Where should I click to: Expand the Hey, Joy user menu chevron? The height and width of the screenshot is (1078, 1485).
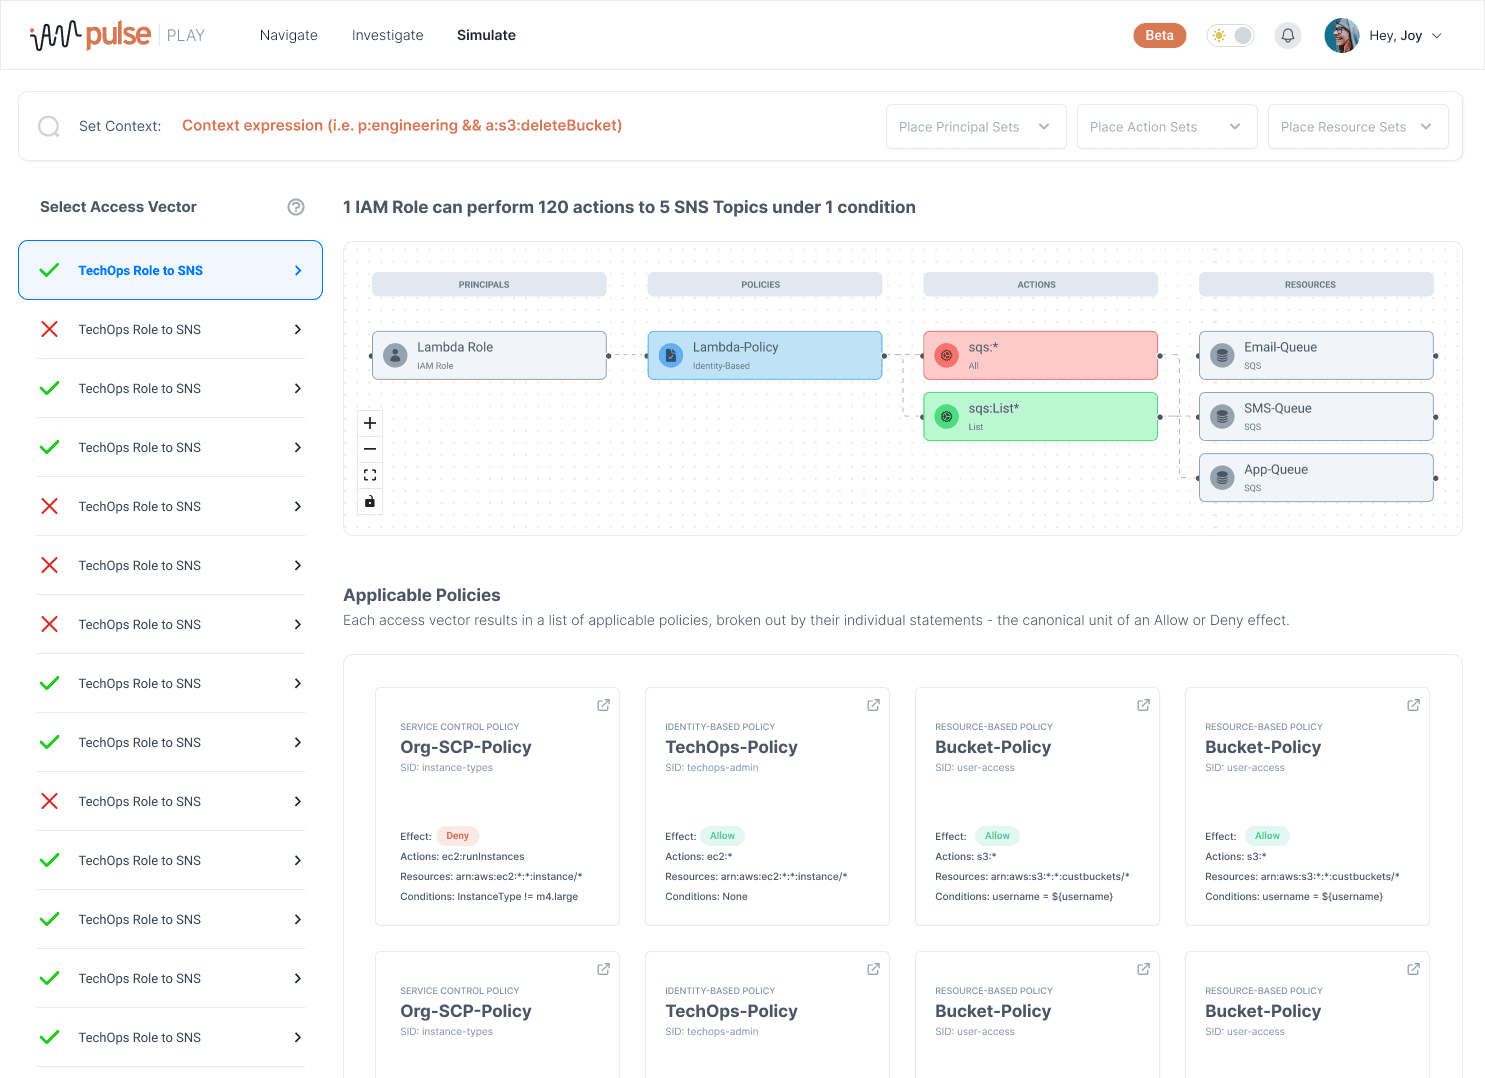tap(1437, 36)
